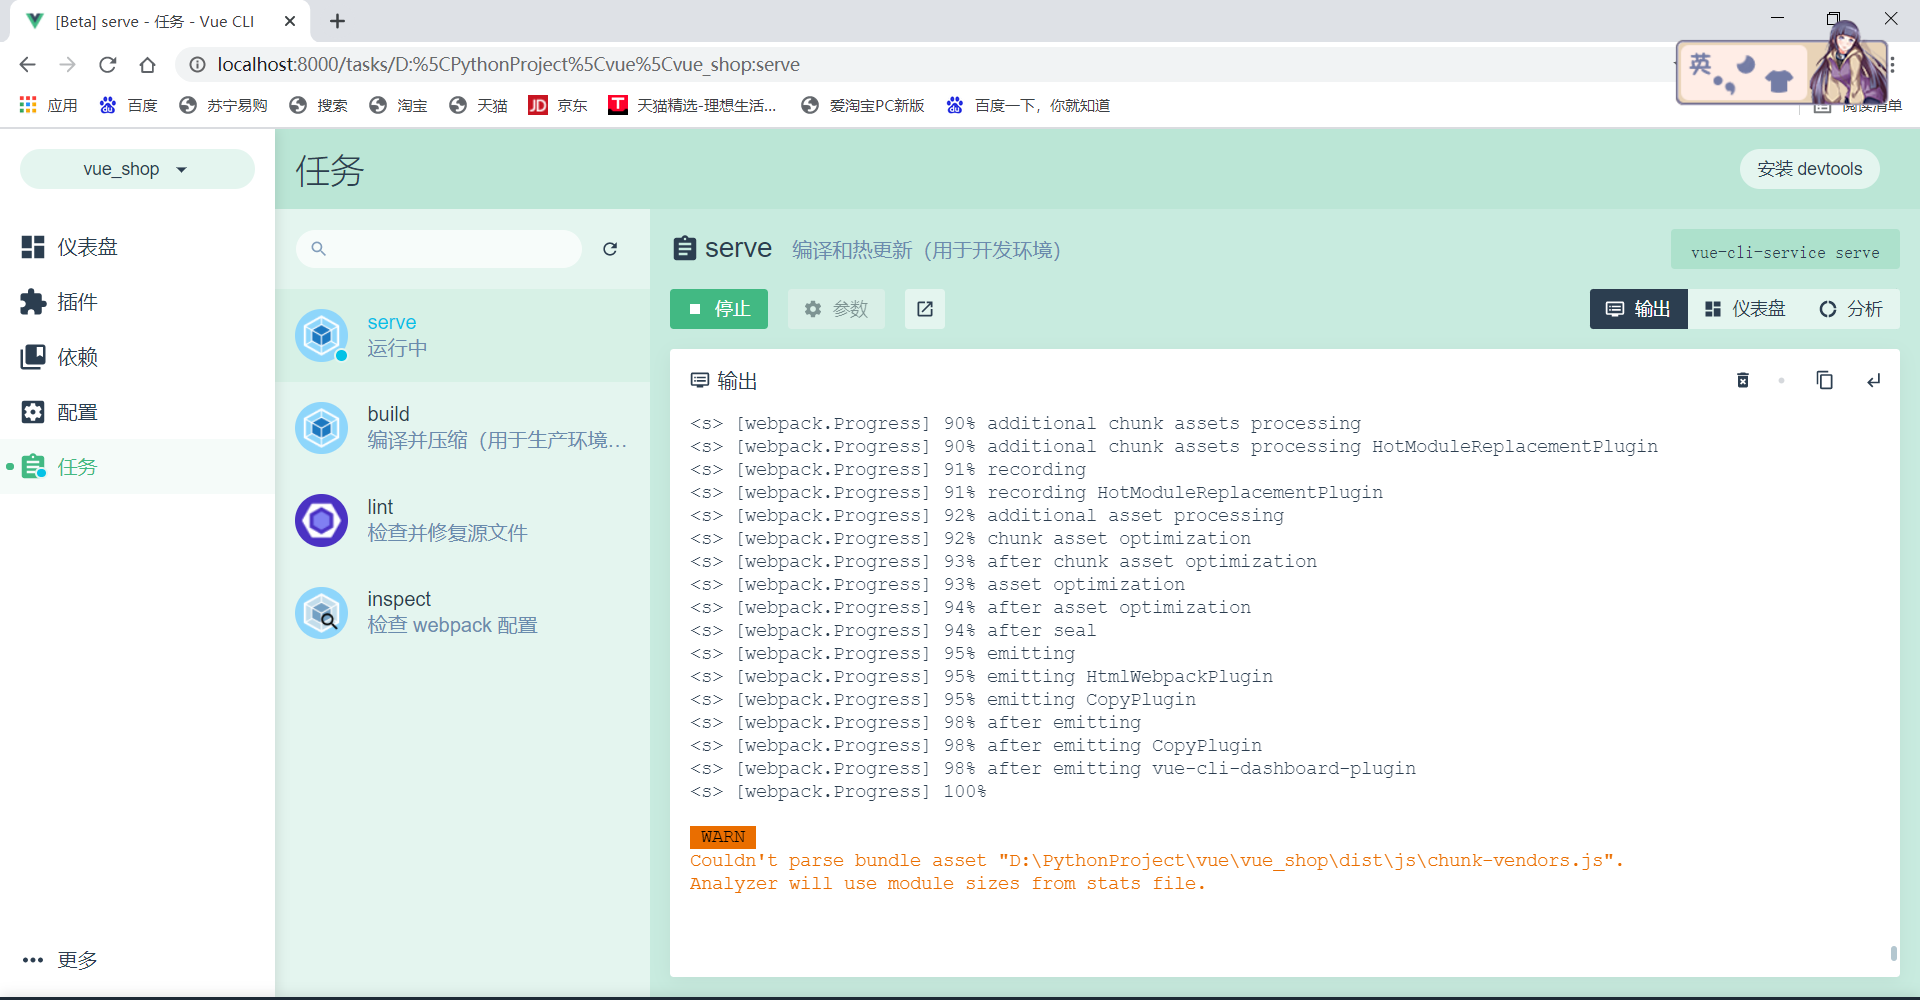The image size is (1920, 1000).
Task: Click the 任务 clipboard icon in sidebar
Action: [34, 467]
